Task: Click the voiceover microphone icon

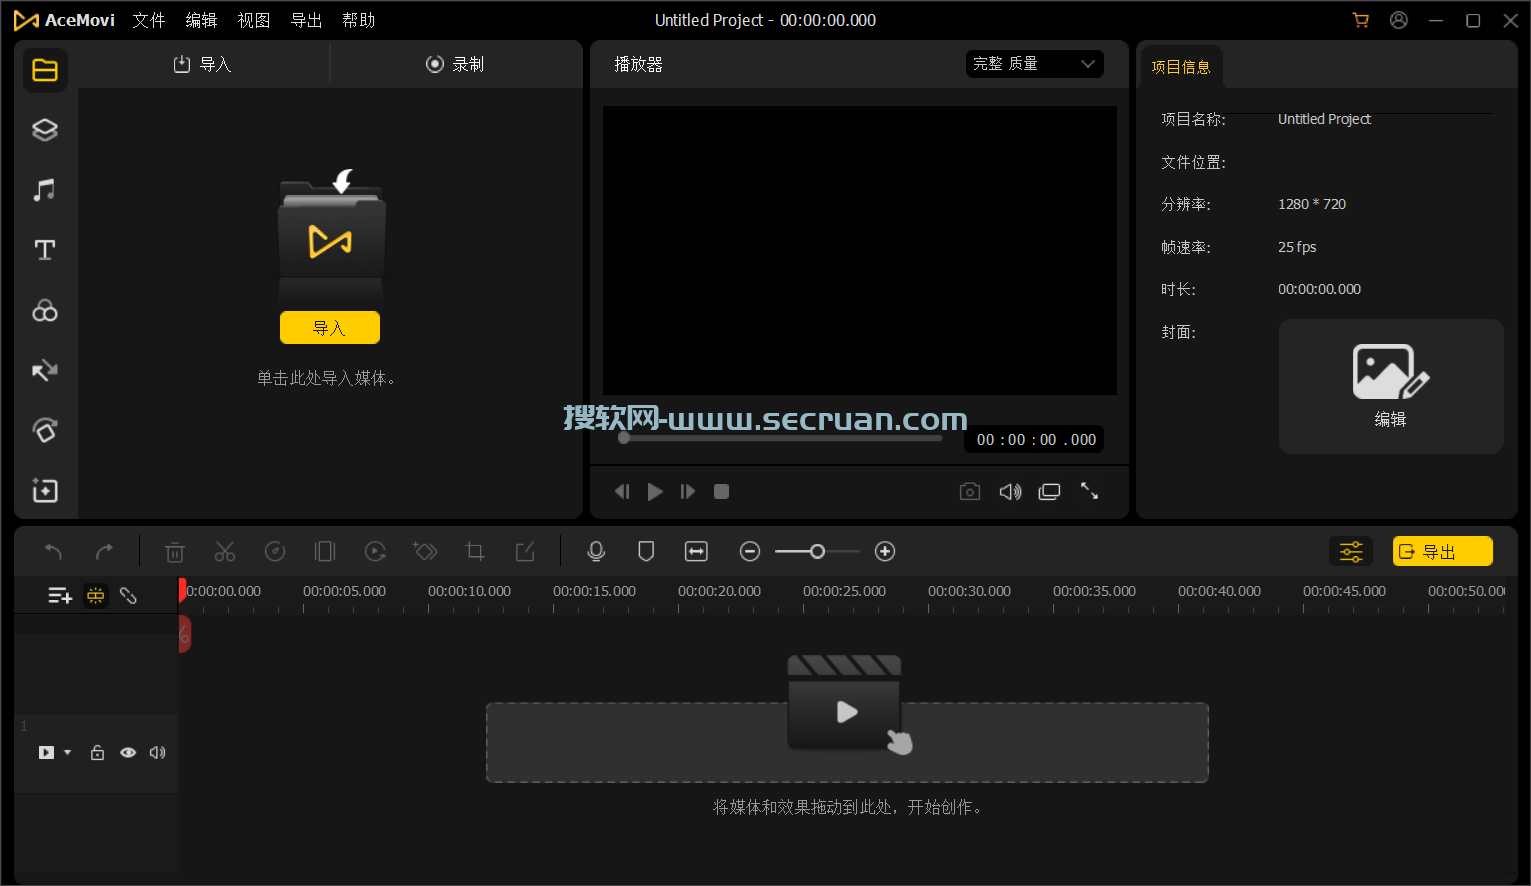Action: click(596, 551)
